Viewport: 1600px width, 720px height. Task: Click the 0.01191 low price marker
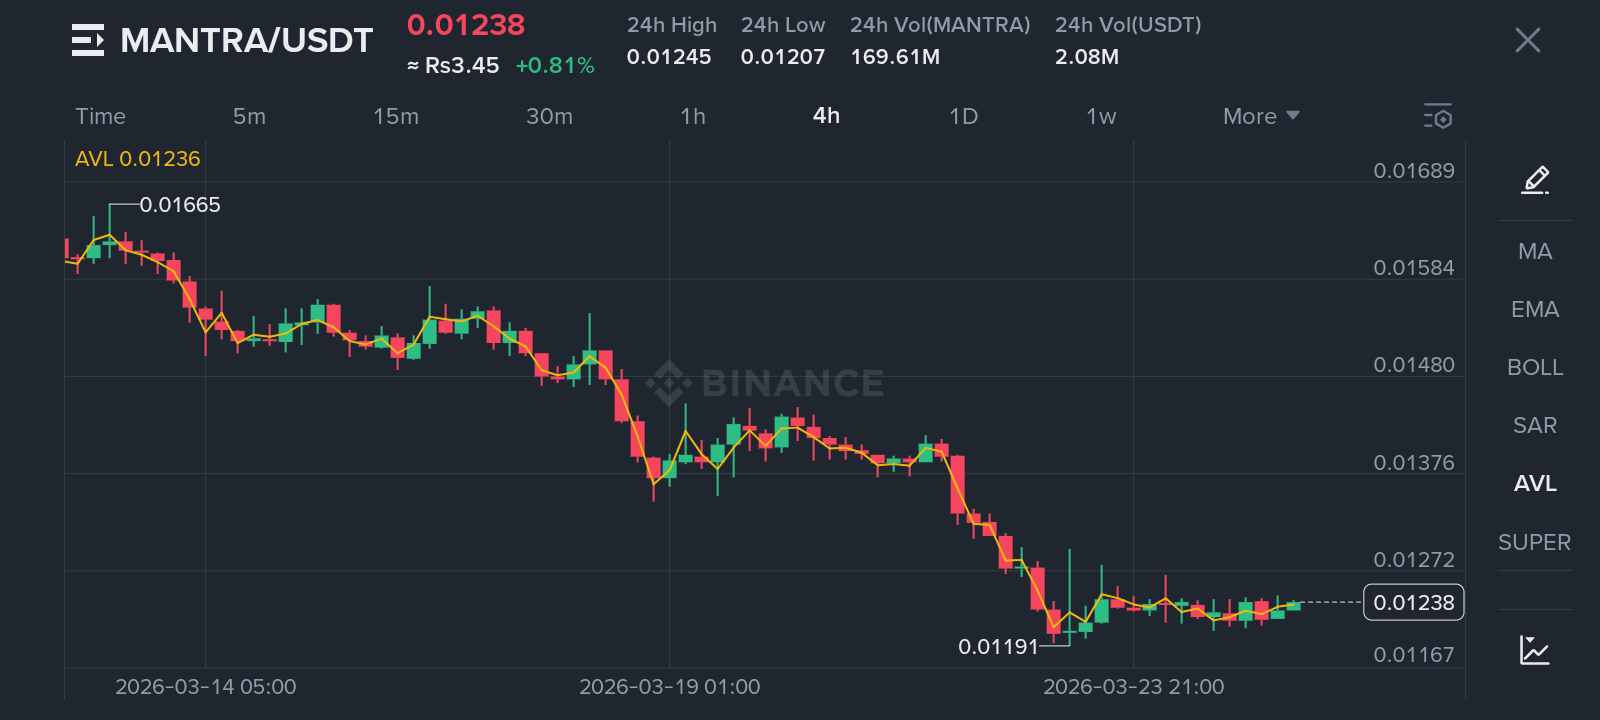pos(998,647)
